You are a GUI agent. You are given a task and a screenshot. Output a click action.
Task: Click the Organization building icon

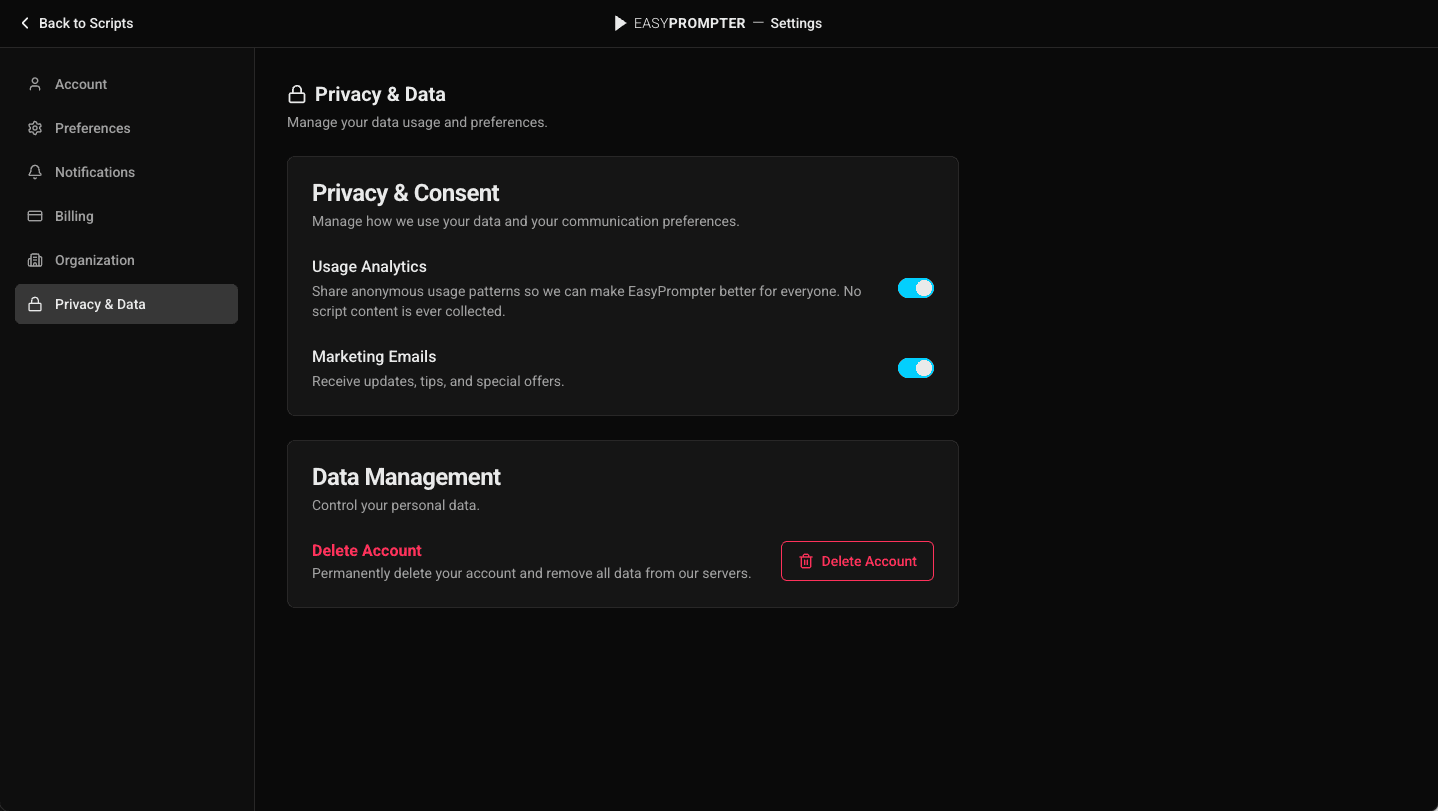35,260
